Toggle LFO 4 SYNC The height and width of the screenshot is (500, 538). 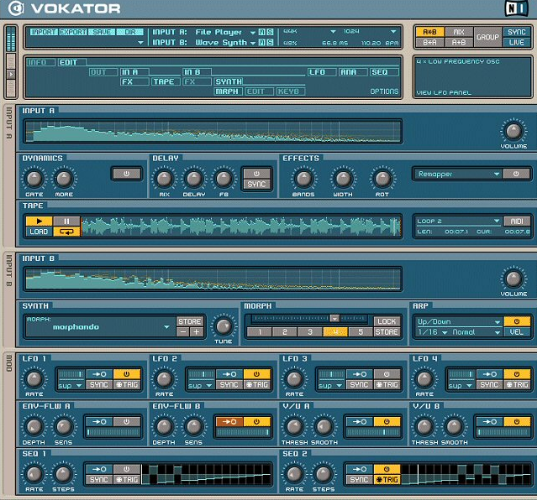(489, 385)
